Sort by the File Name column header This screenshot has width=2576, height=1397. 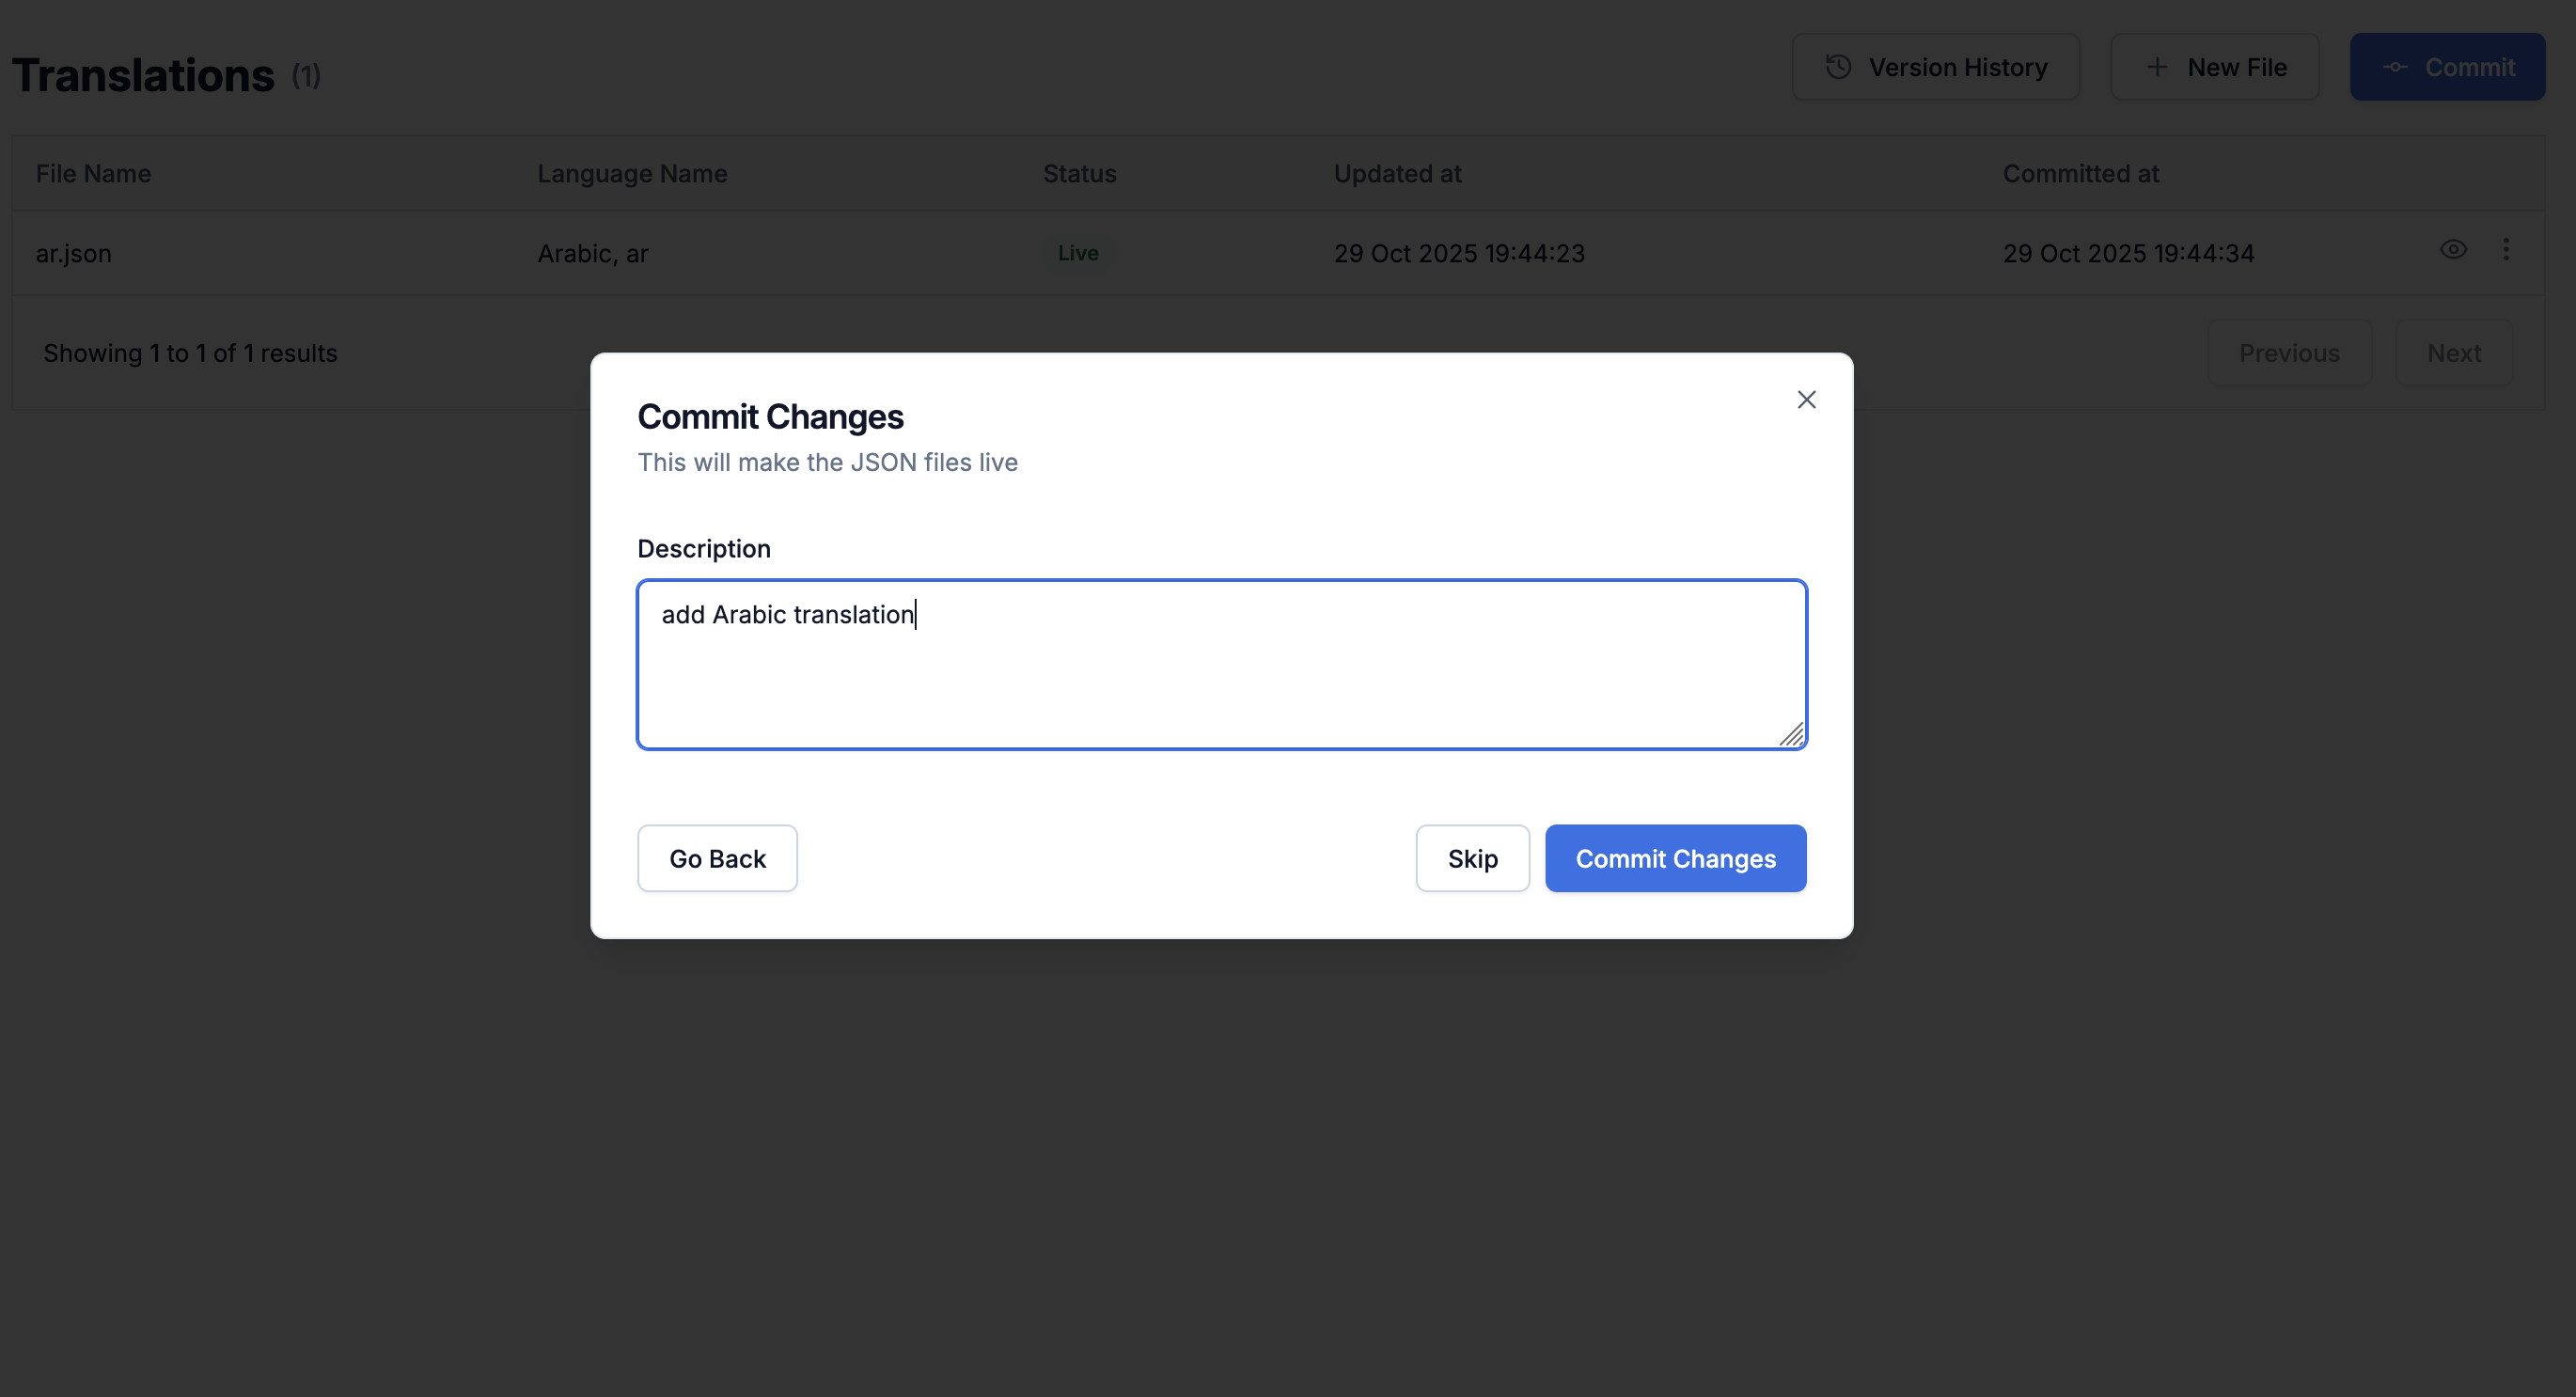(x=92, y=173)
